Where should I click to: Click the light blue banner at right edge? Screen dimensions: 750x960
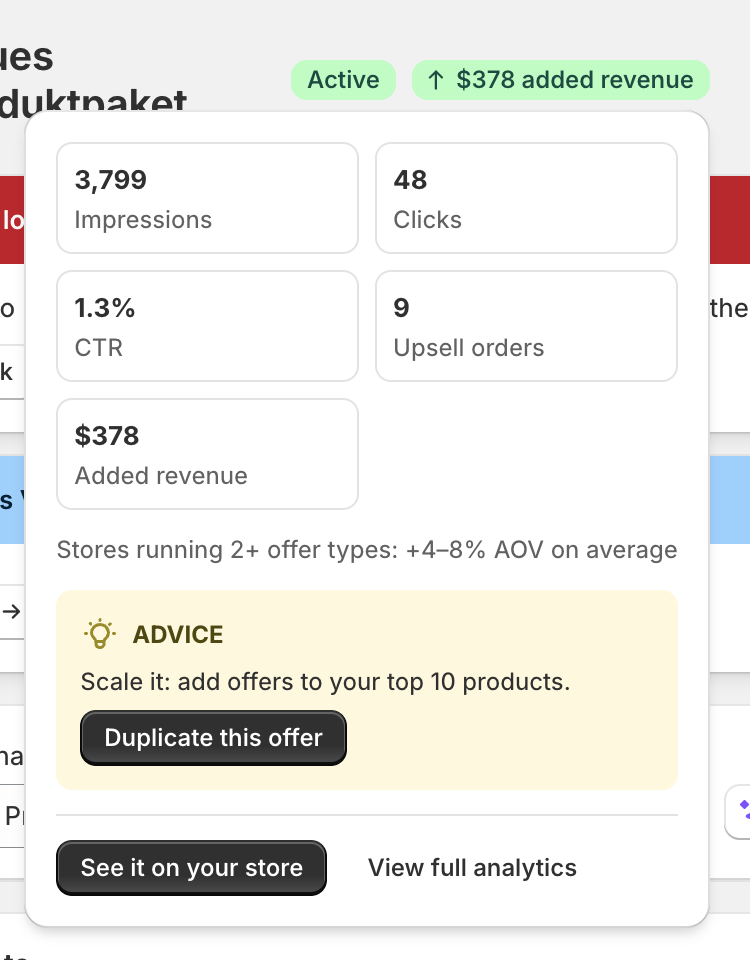[730, 500]
